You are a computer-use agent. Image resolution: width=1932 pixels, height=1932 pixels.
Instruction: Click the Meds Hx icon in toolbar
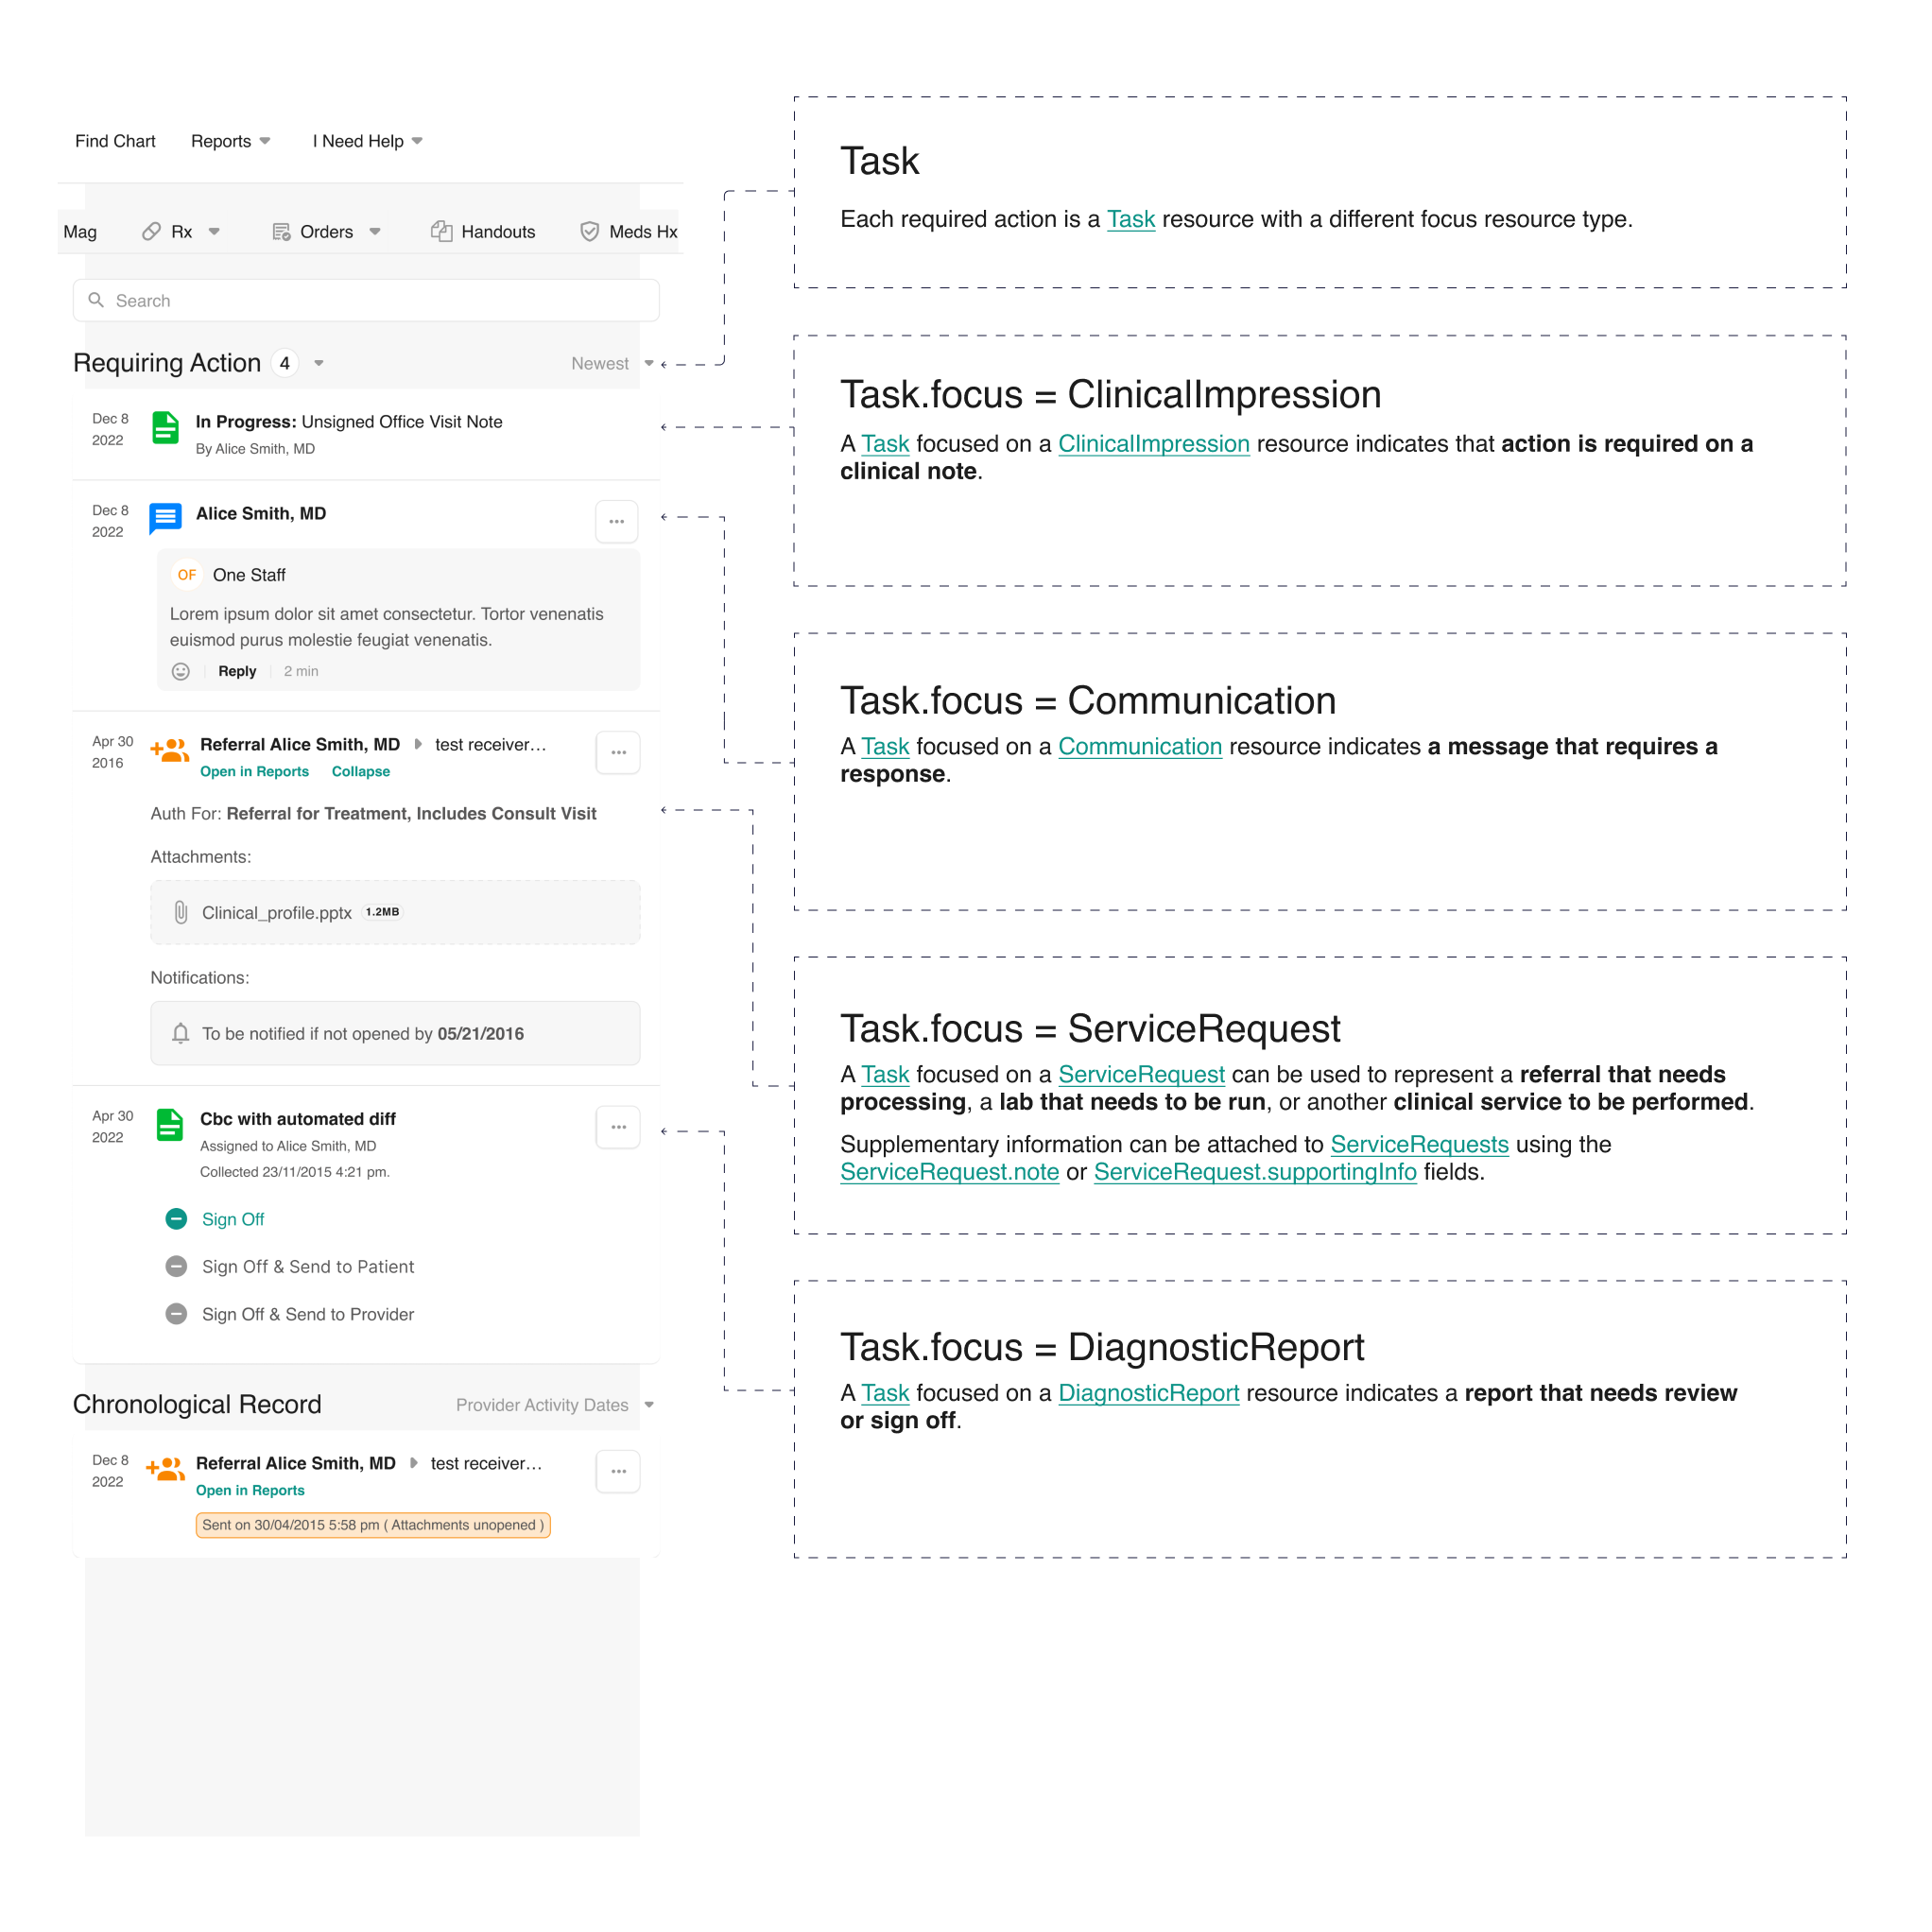[589, 232]
